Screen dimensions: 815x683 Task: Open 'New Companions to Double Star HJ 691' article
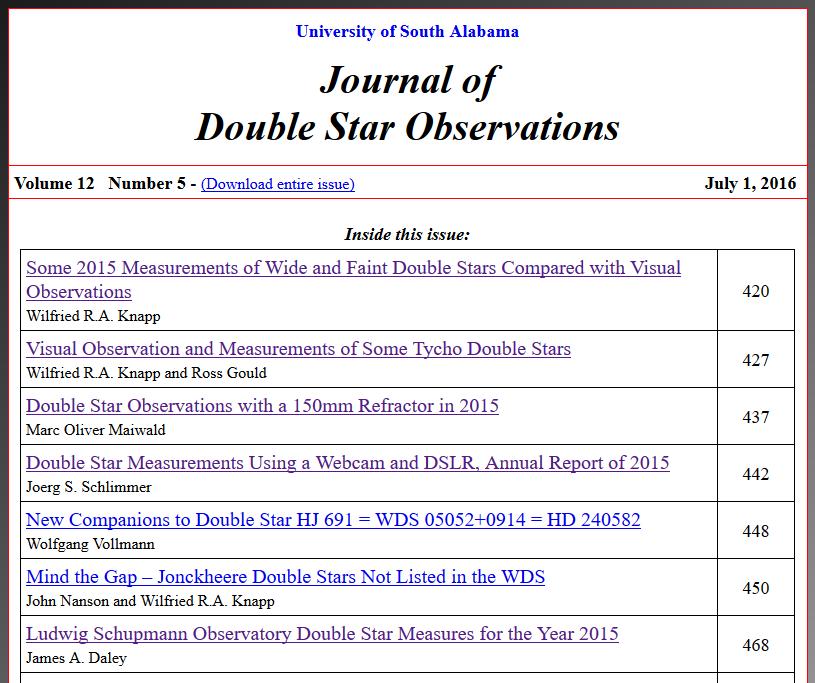coord(333,520)
